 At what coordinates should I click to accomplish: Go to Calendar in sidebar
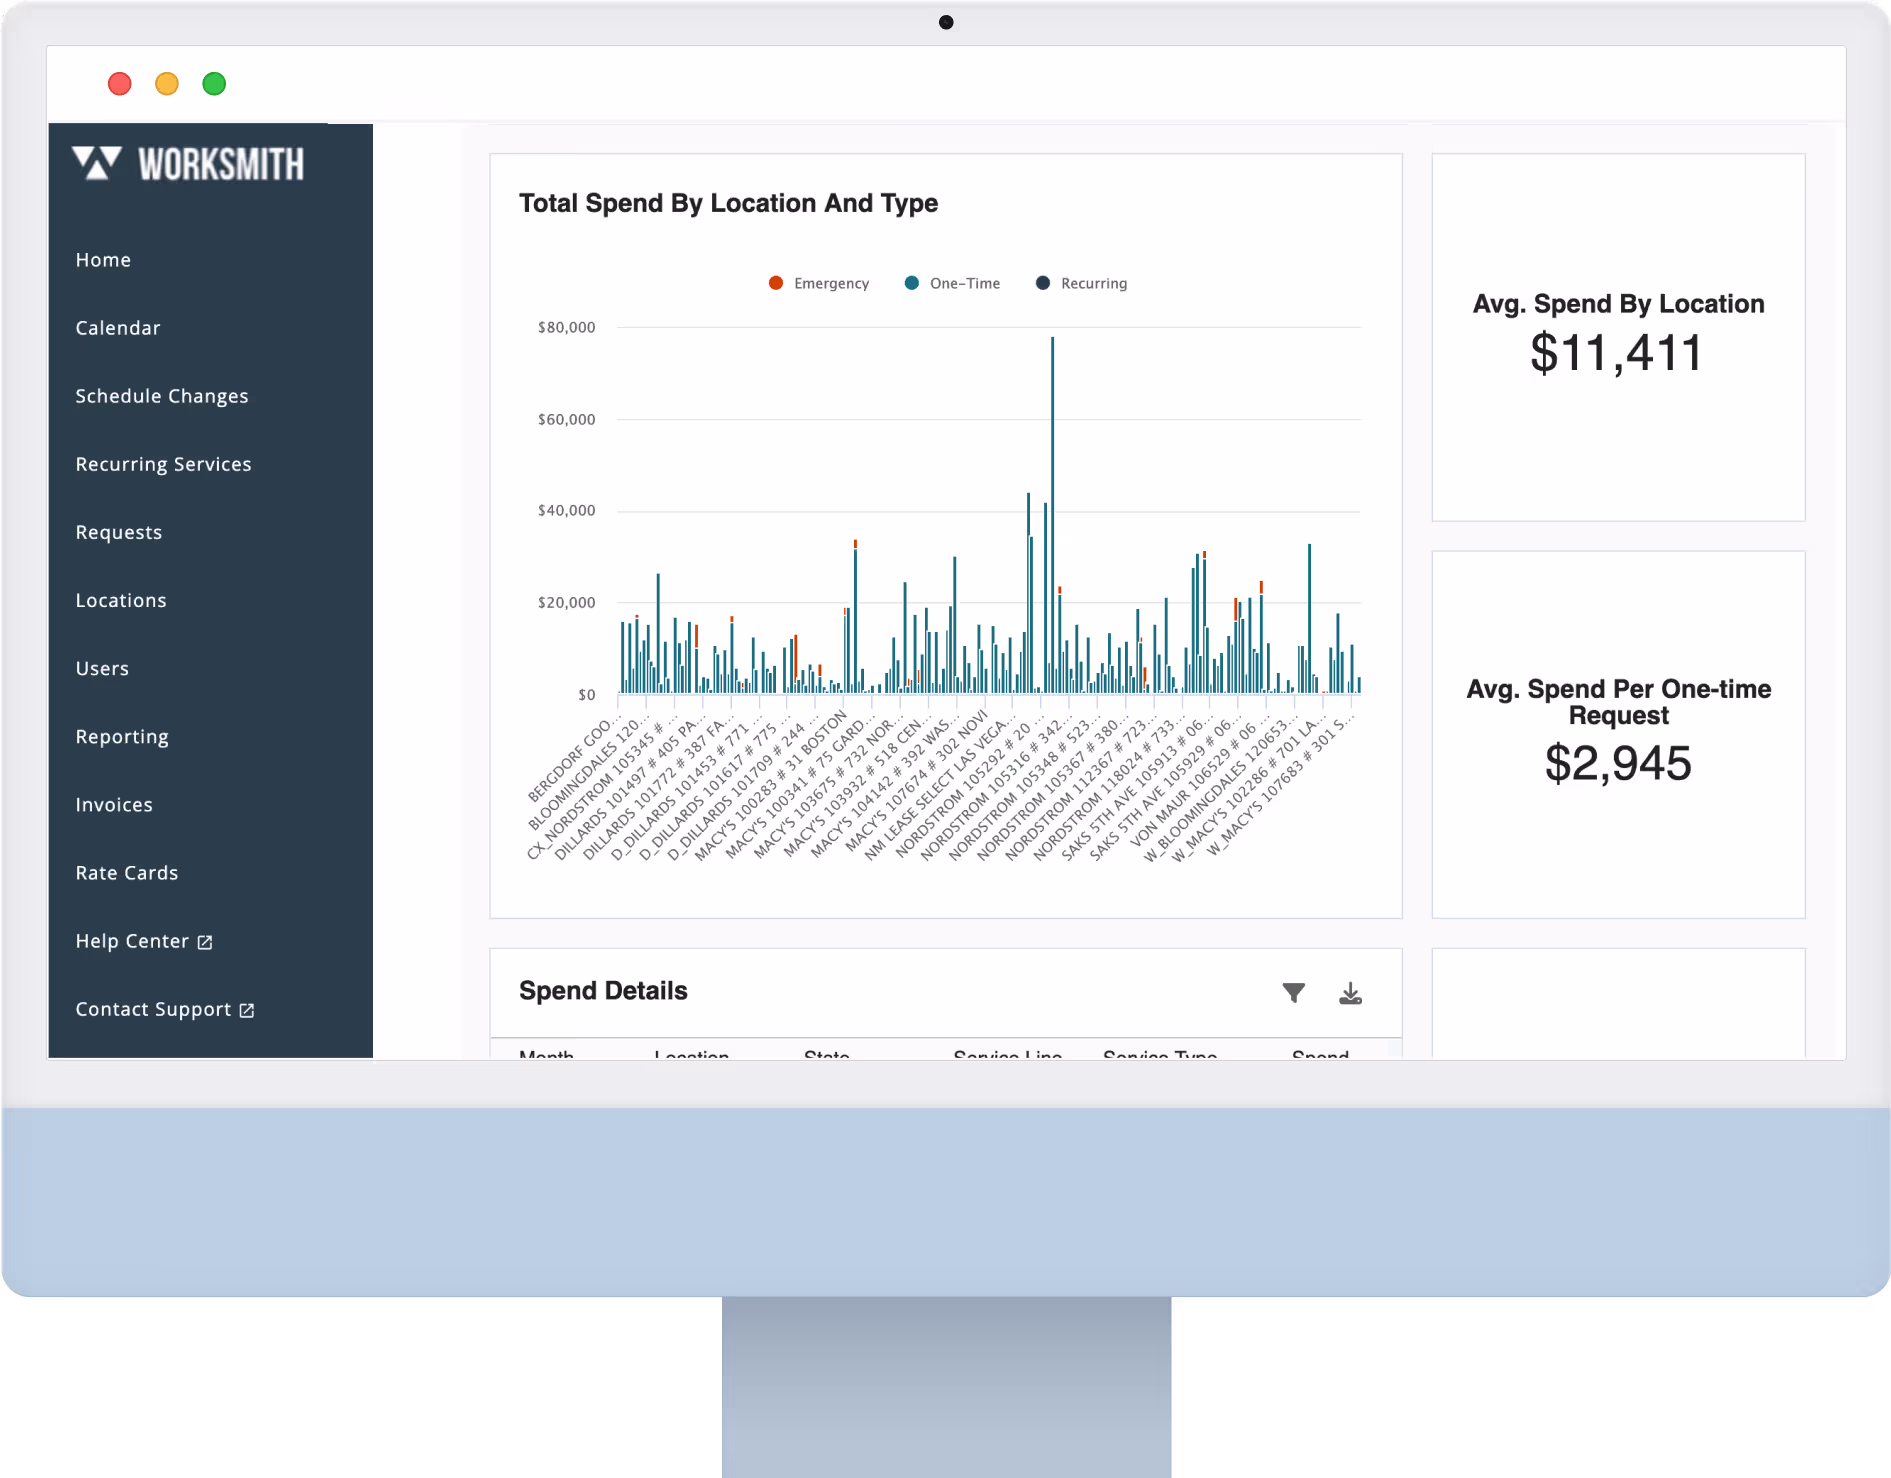(x=118, y=328)
